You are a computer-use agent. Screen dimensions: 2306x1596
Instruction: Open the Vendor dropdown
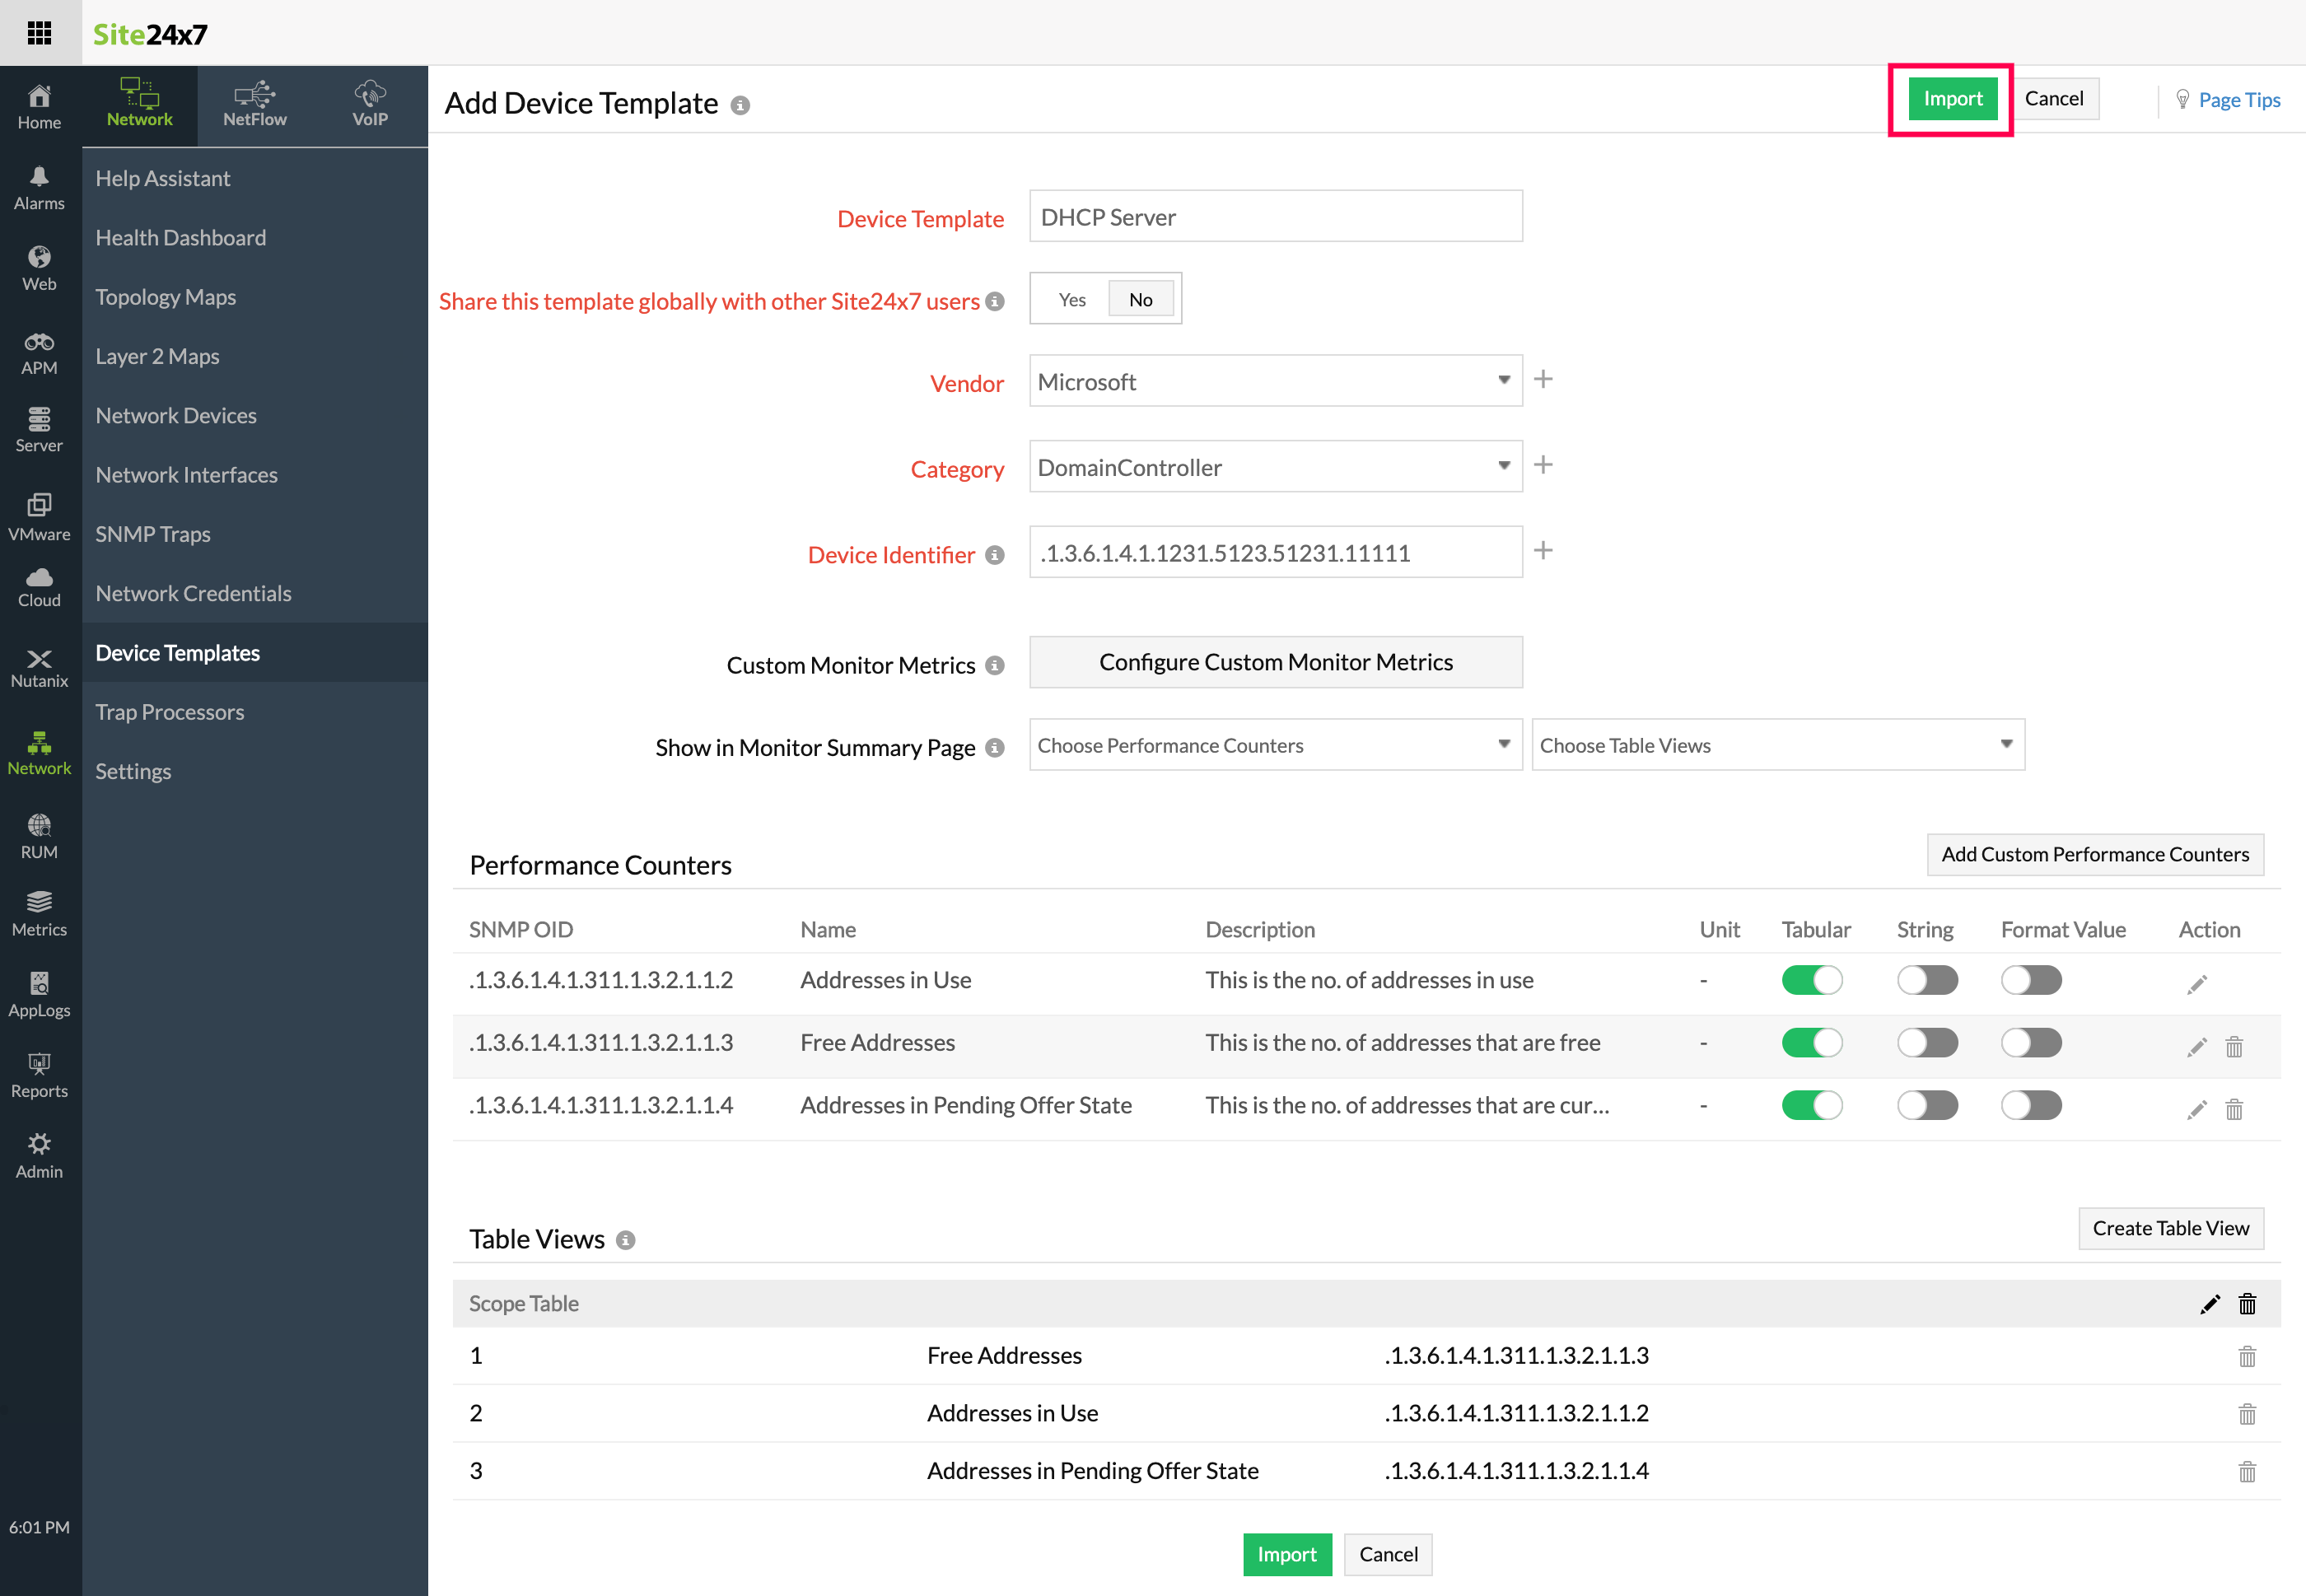pyautogui.click(x=1274, y=381)
